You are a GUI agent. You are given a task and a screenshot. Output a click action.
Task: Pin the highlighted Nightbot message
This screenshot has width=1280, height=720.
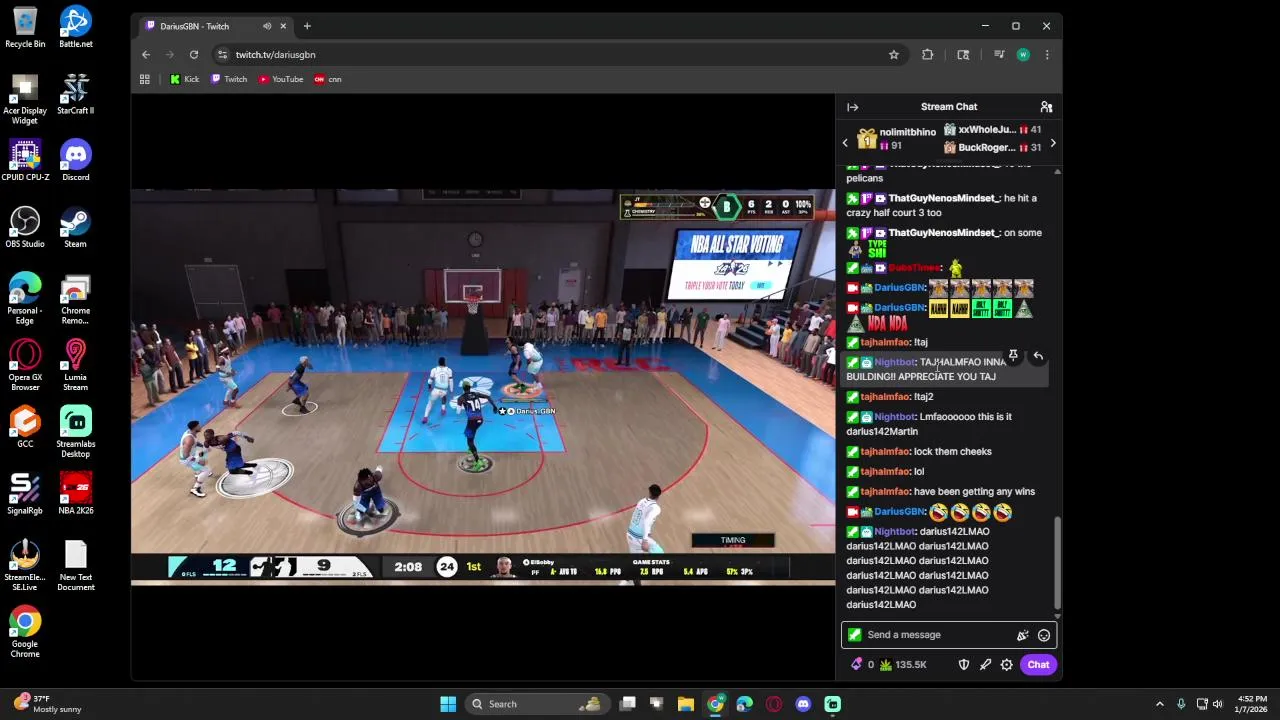click(x=1013, y=356)
